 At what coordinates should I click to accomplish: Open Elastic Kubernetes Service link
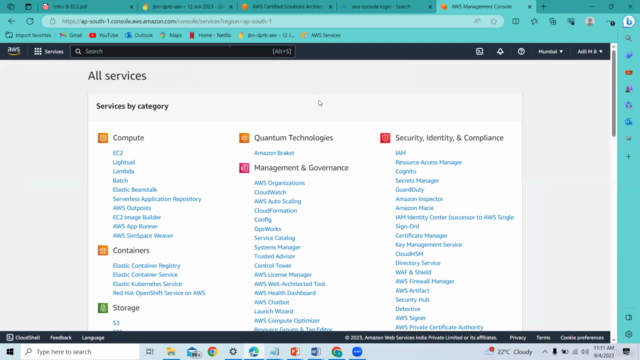click(x=147, y=284)
